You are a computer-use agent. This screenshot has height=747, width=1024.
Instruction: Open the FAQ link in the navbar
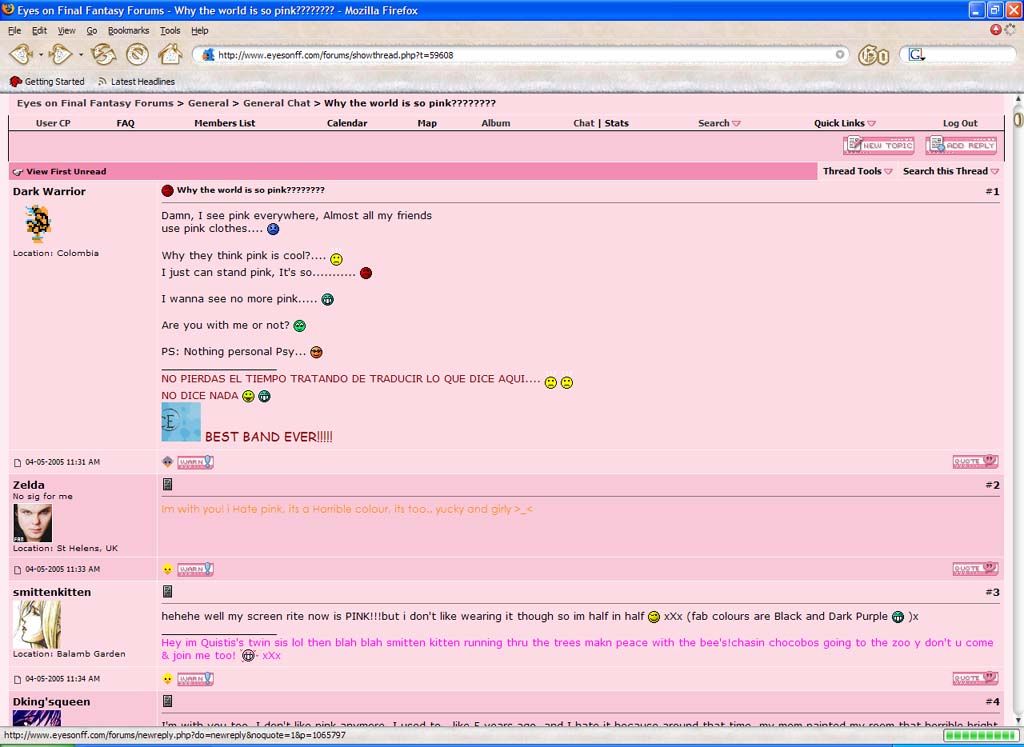pos(125,123)
